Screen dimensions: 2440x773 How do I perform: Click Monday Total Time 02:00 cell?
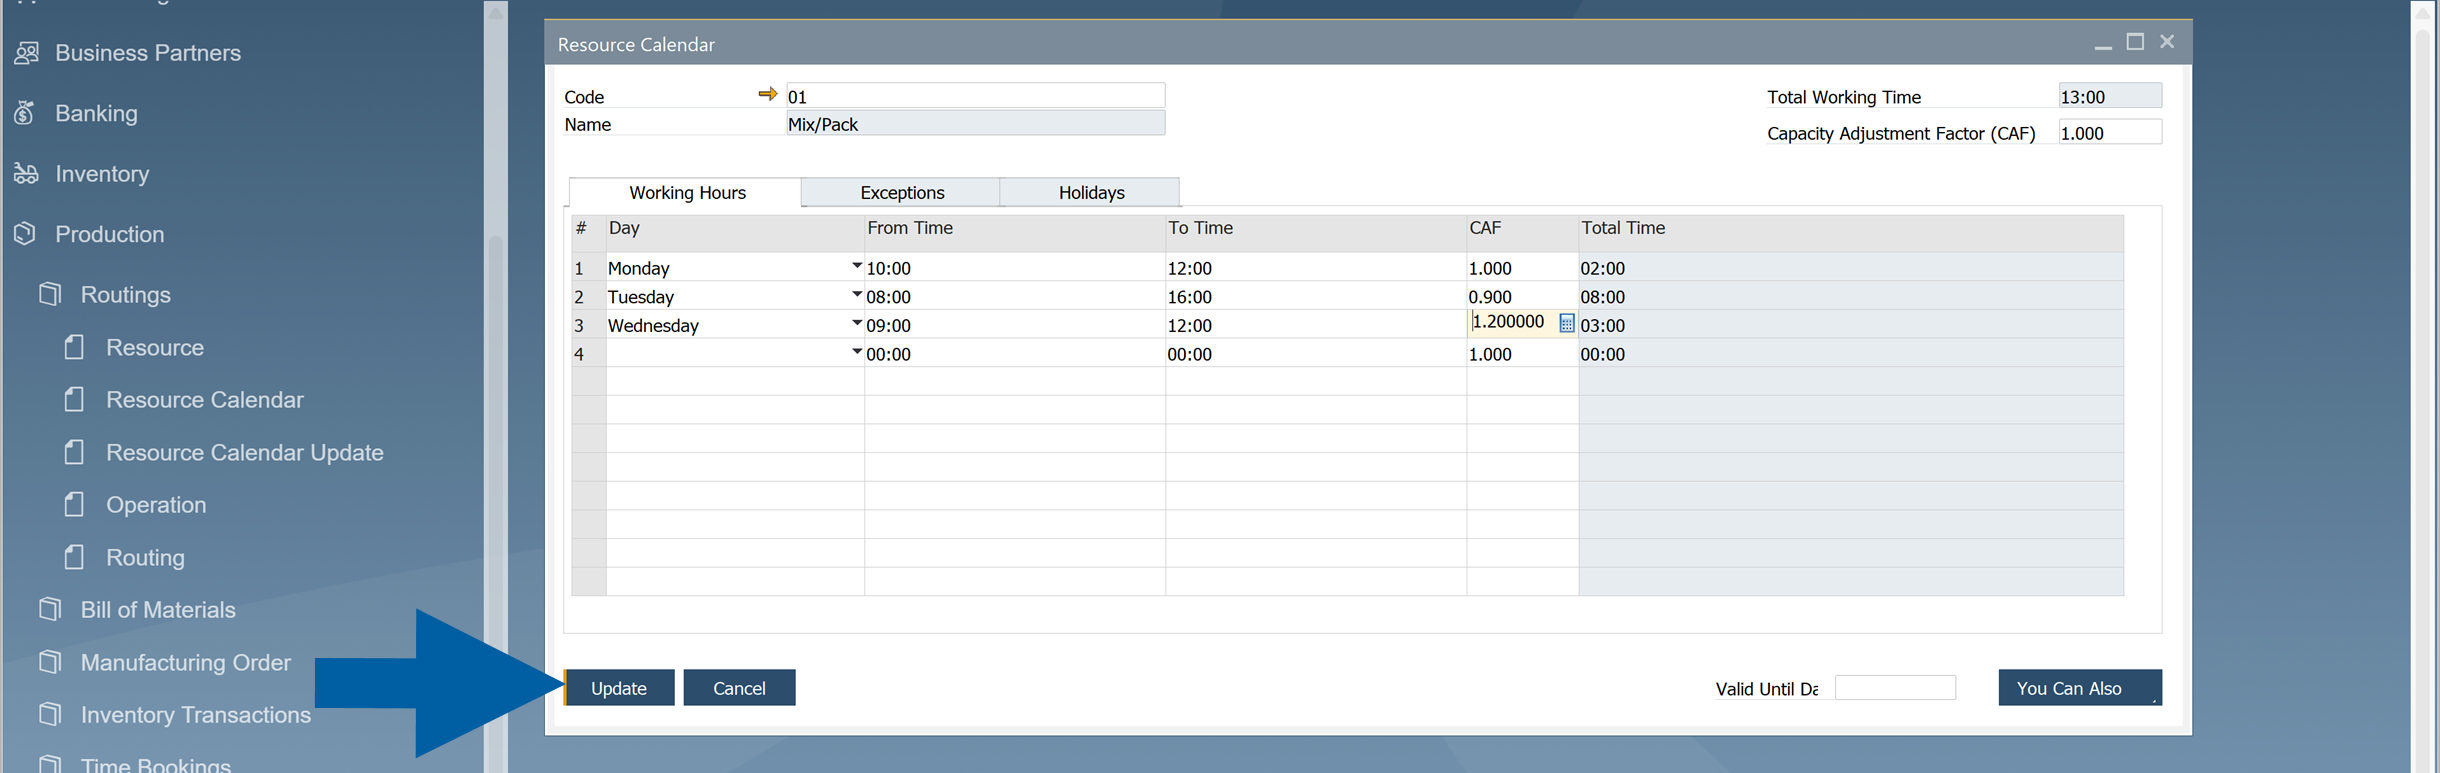point(1850,267)
